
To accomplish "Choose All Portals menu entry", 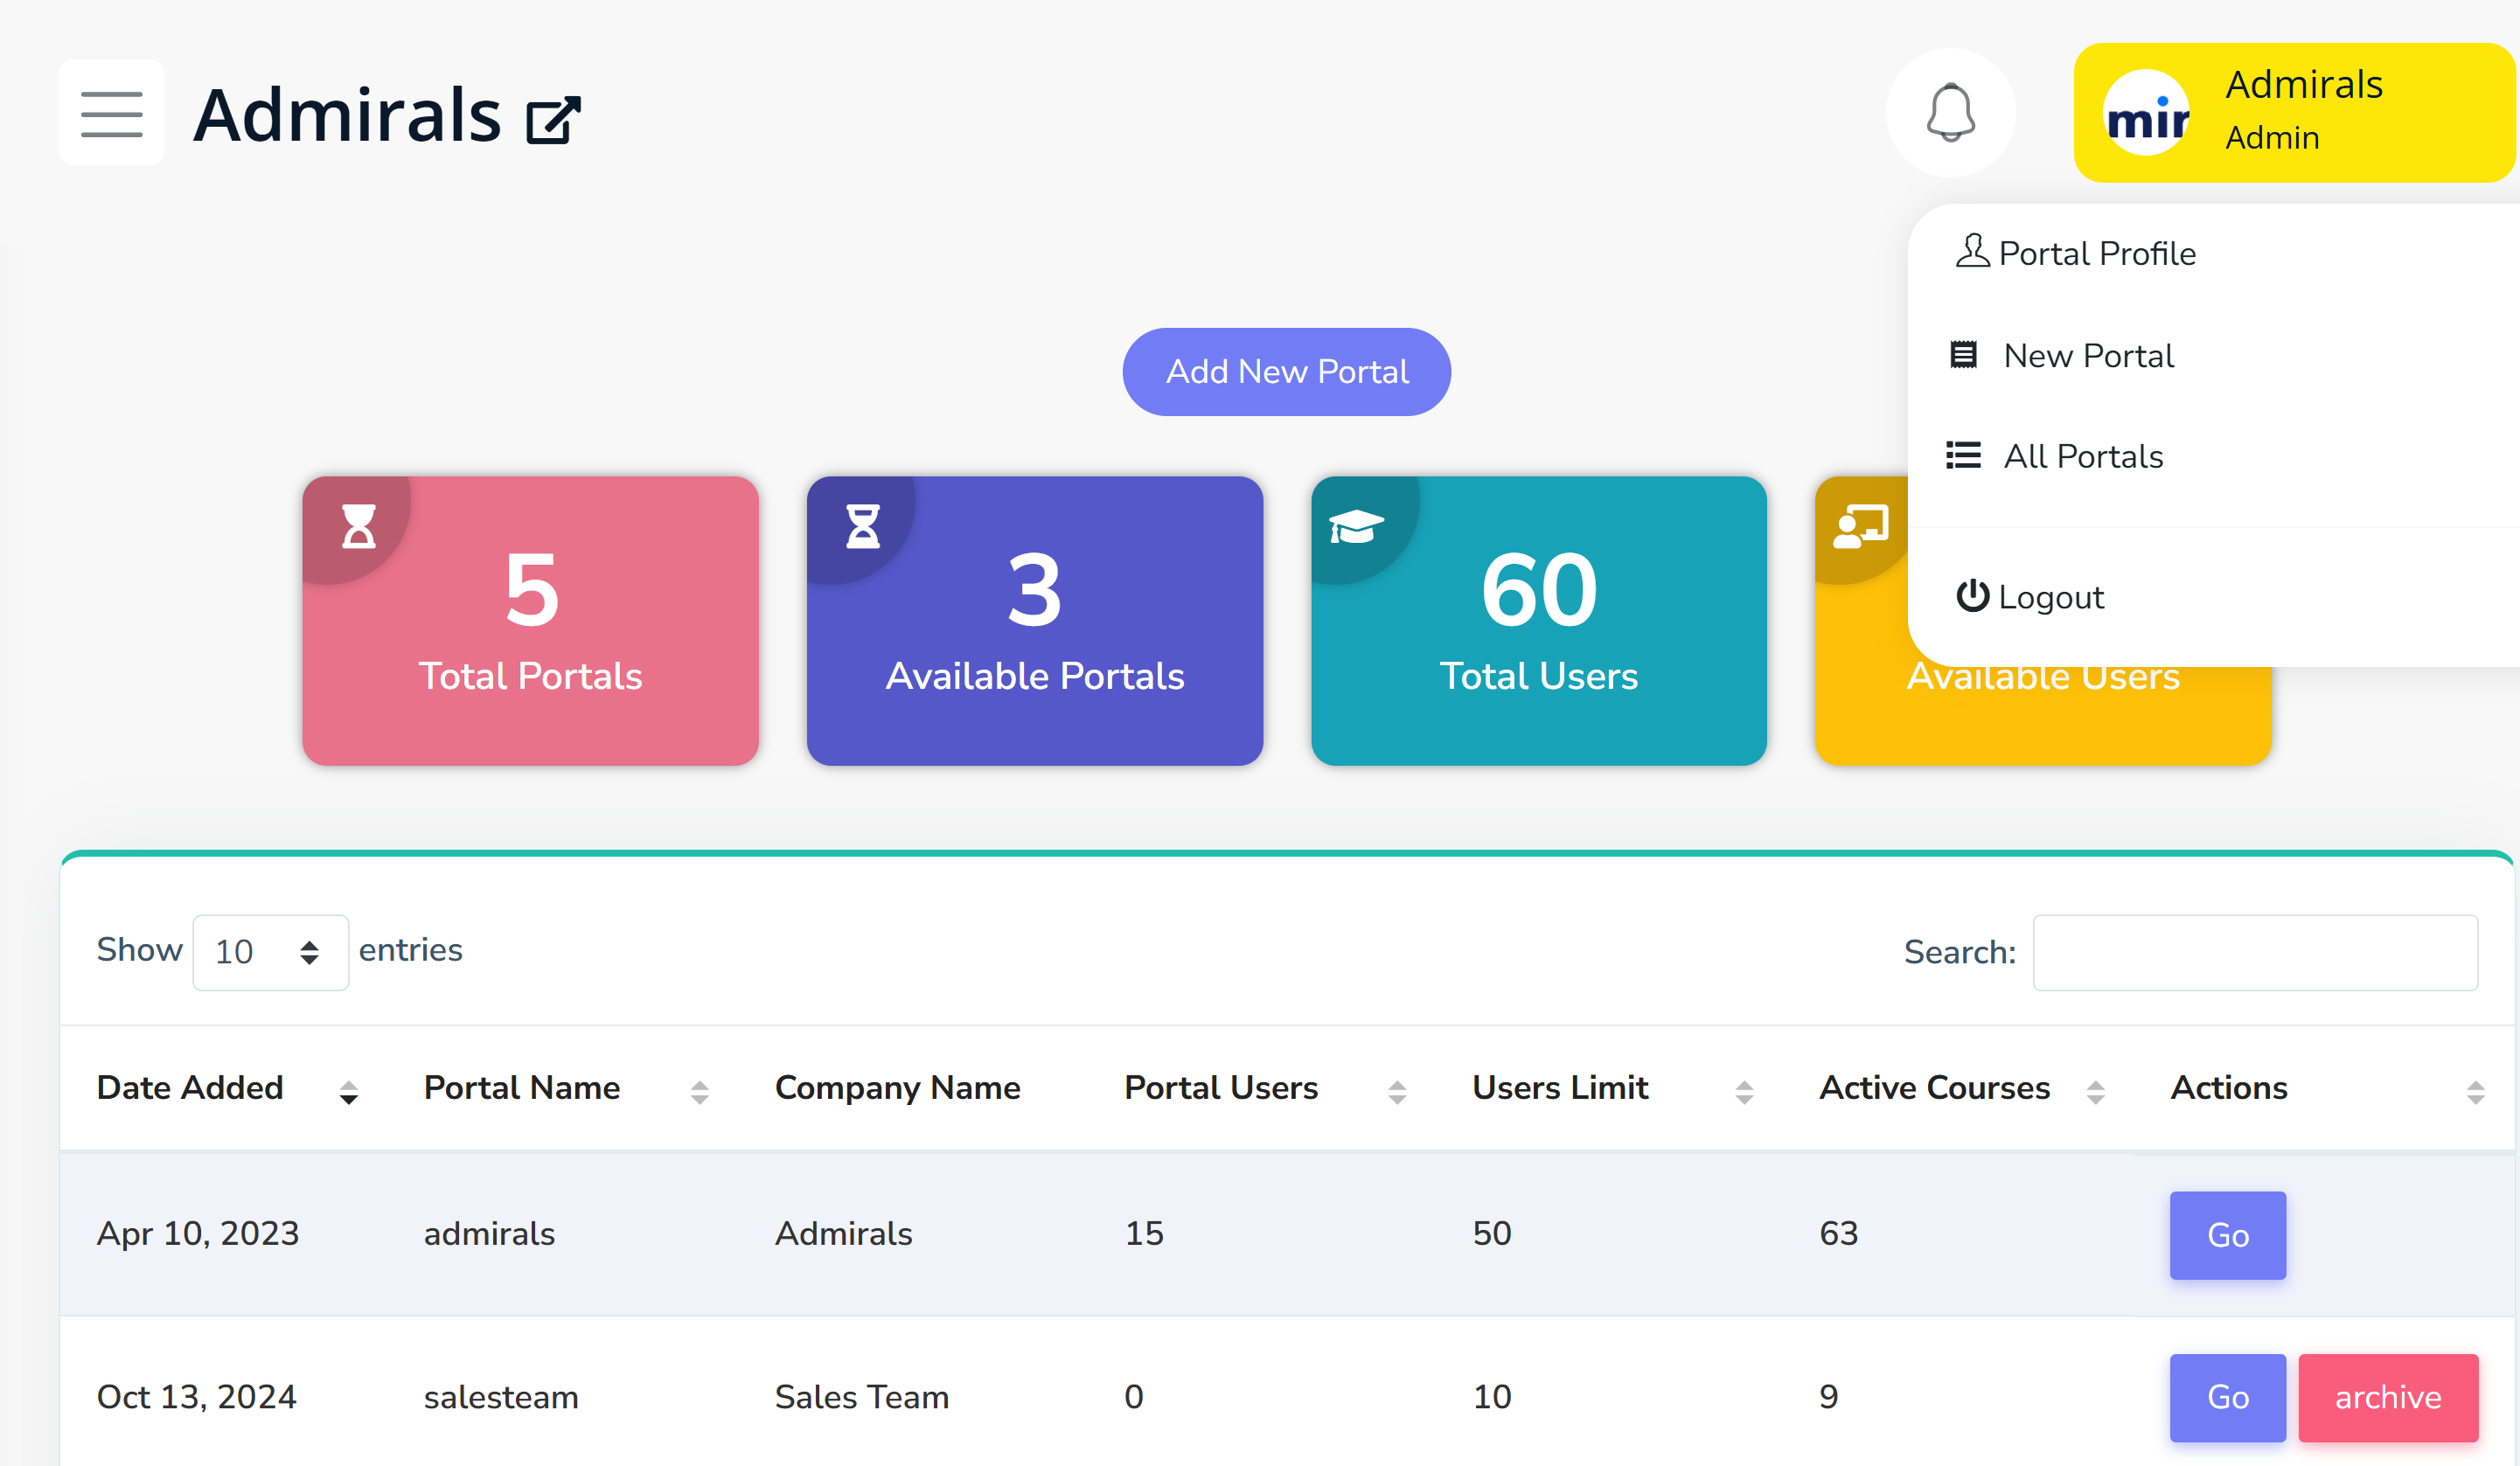I will (2082, 456).
